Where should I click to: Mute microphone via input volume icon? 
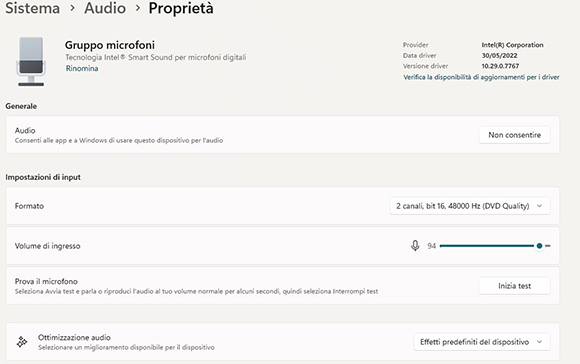[x=415, y=246]
